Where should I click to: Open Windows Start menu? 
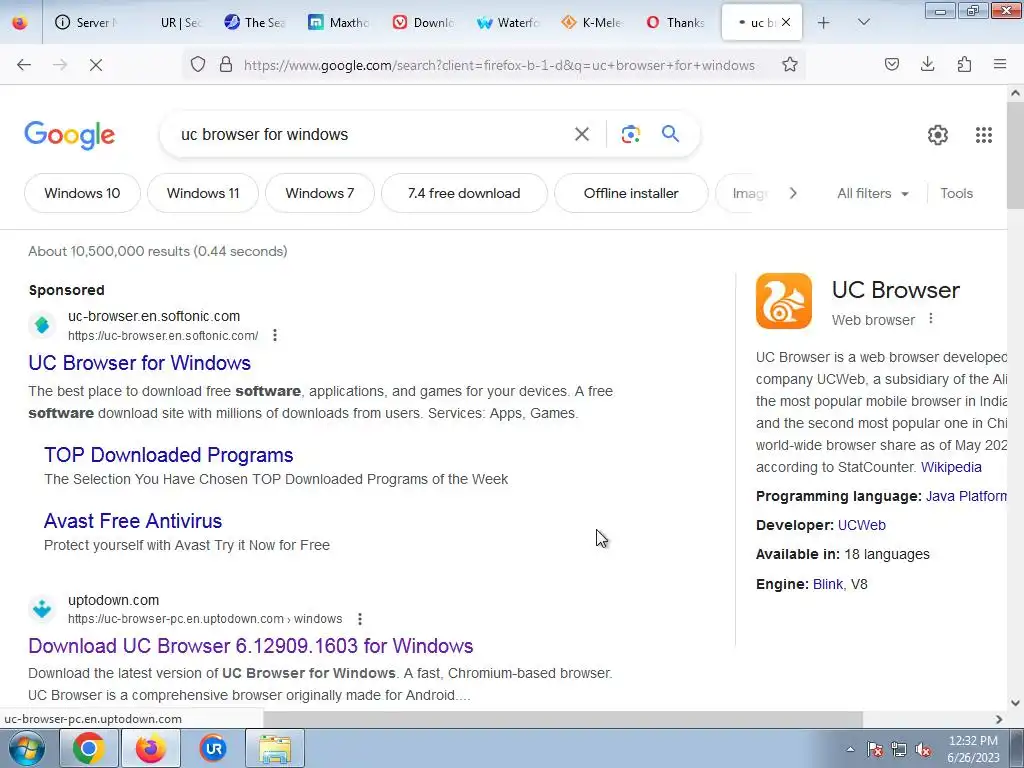[27, 748]
